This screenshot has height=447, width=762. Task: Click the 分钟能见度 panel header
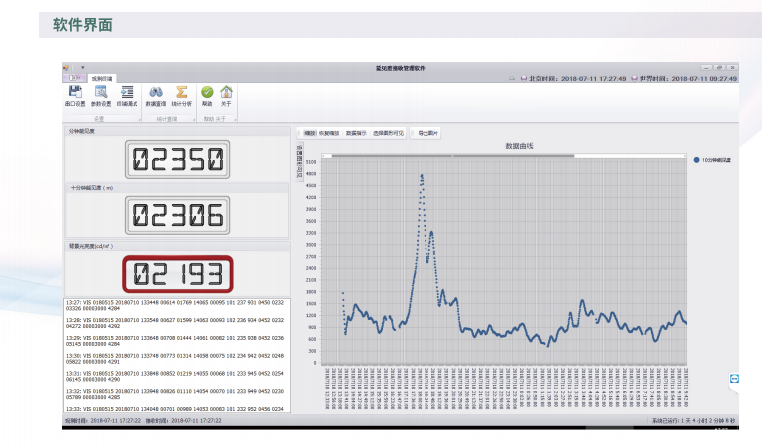[177, 131]
